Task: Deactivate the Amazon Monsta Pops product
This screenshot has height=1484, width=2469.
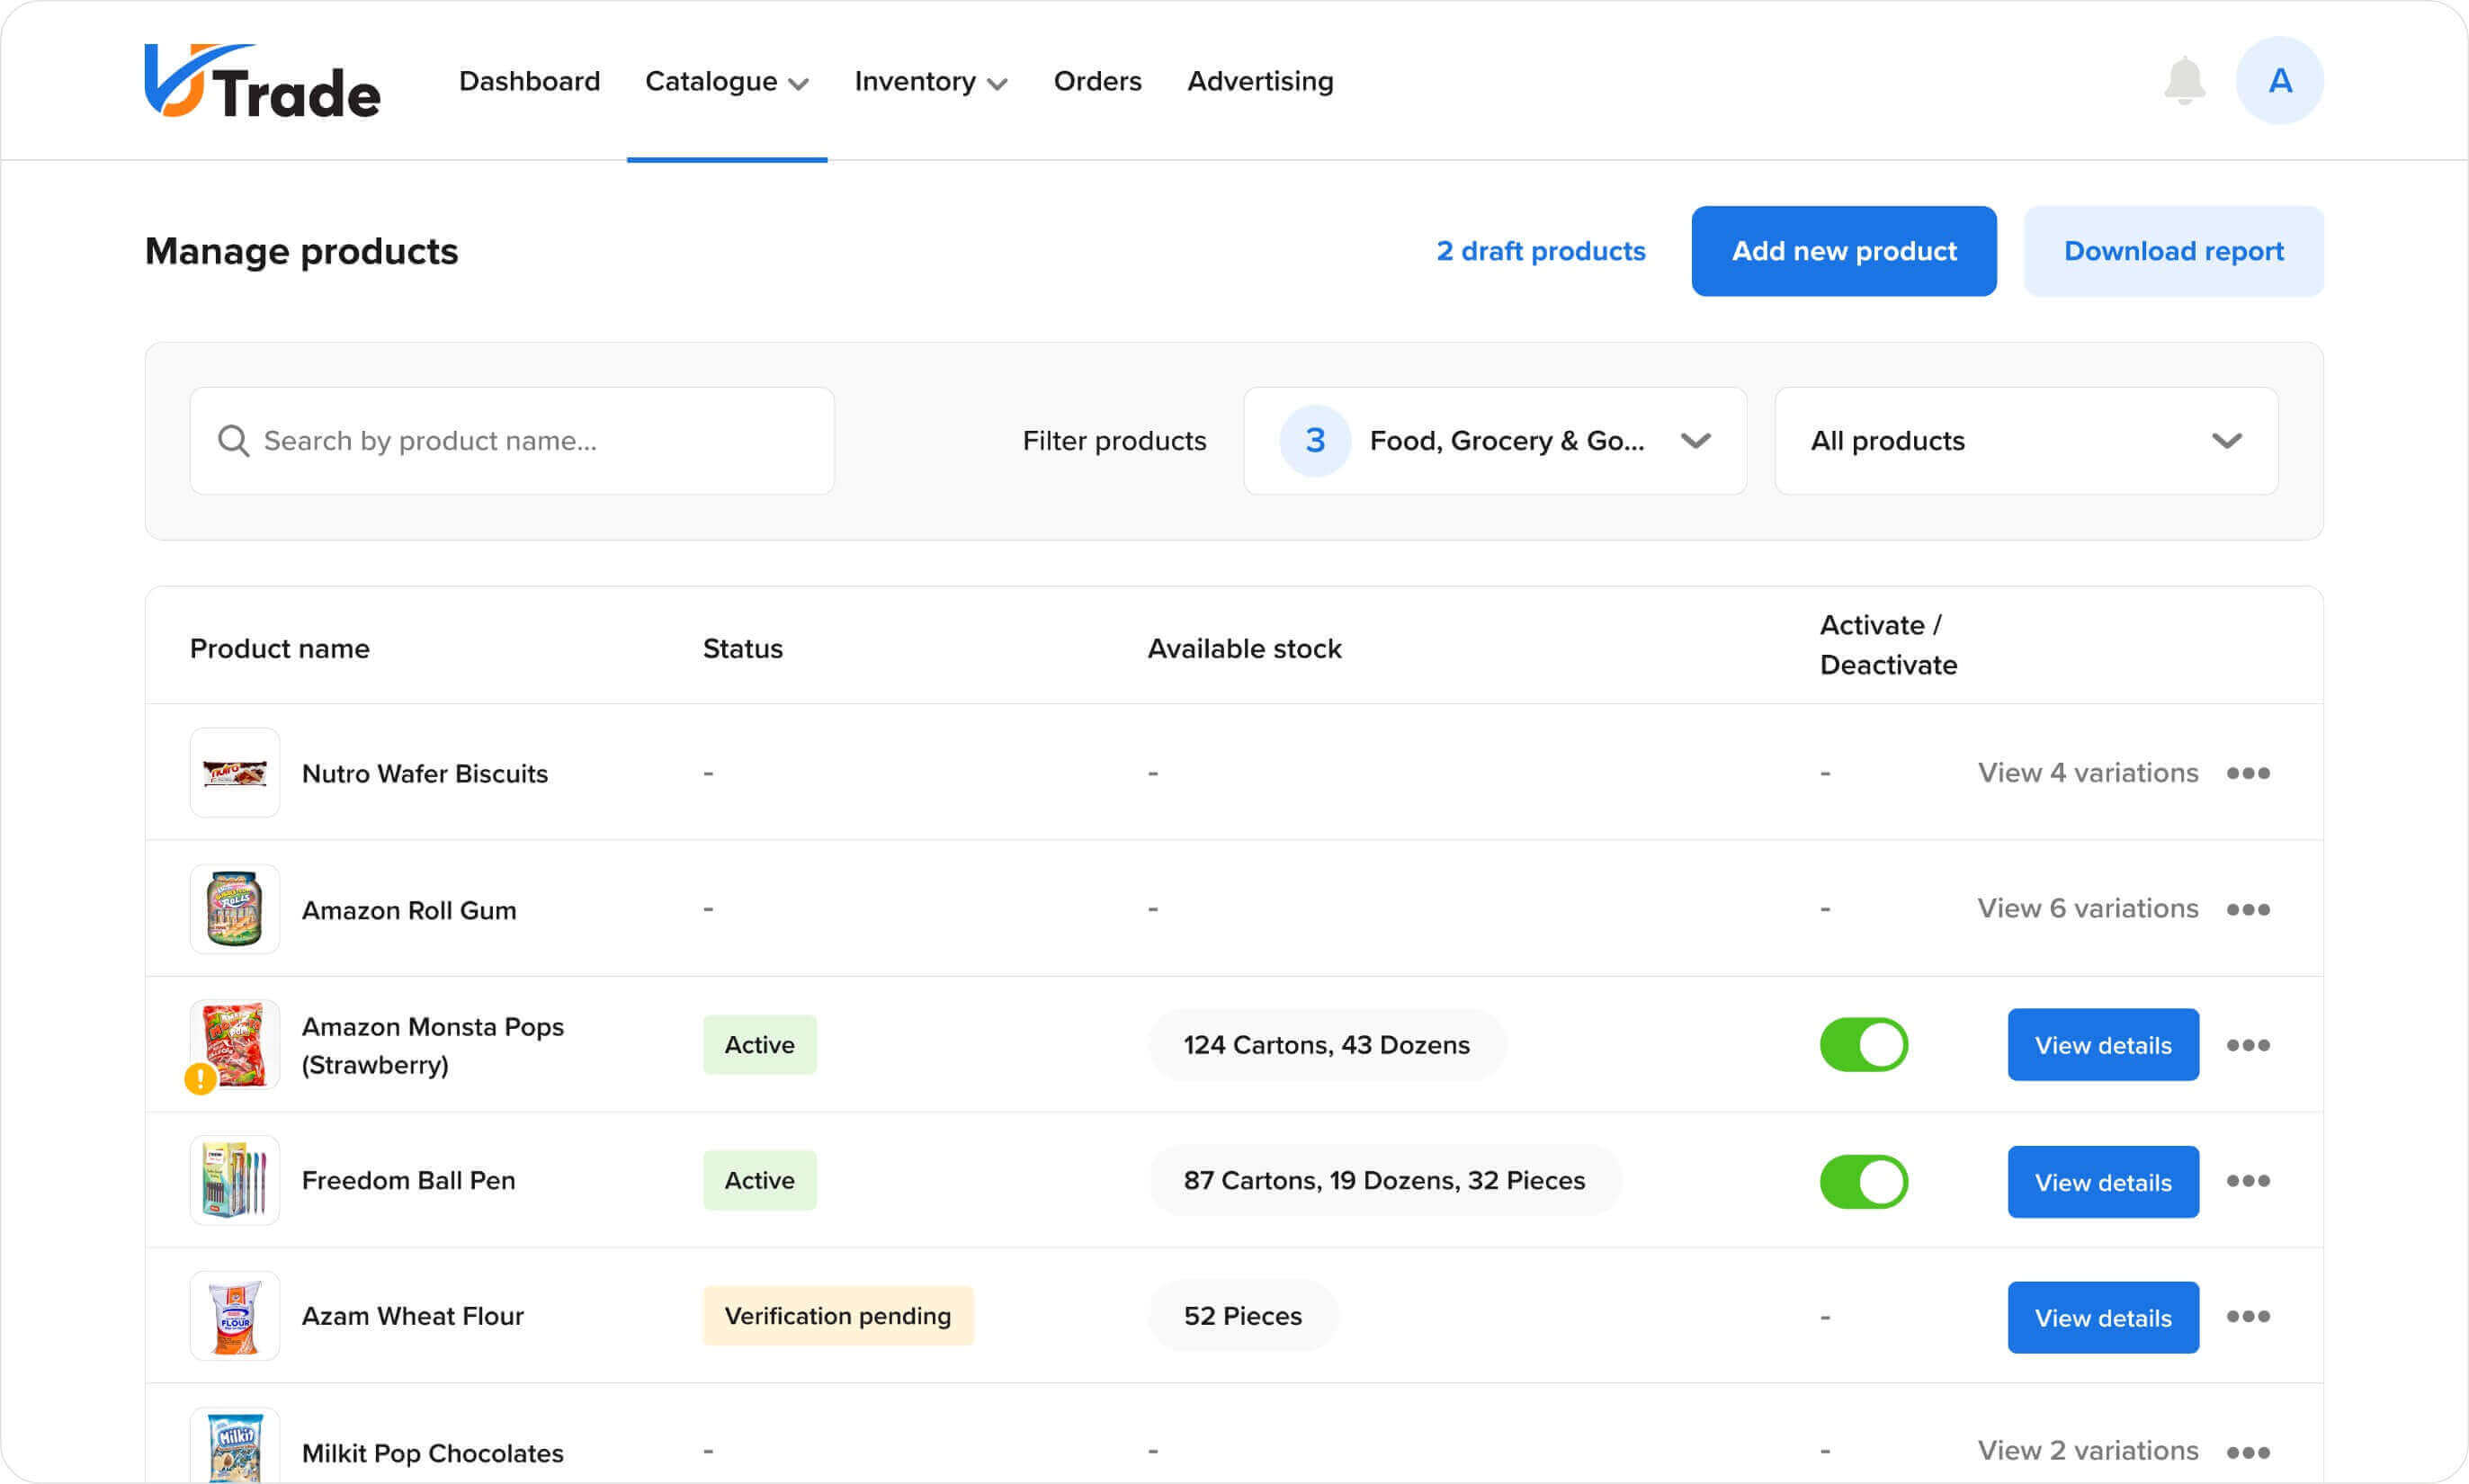Action: 1863,1044
